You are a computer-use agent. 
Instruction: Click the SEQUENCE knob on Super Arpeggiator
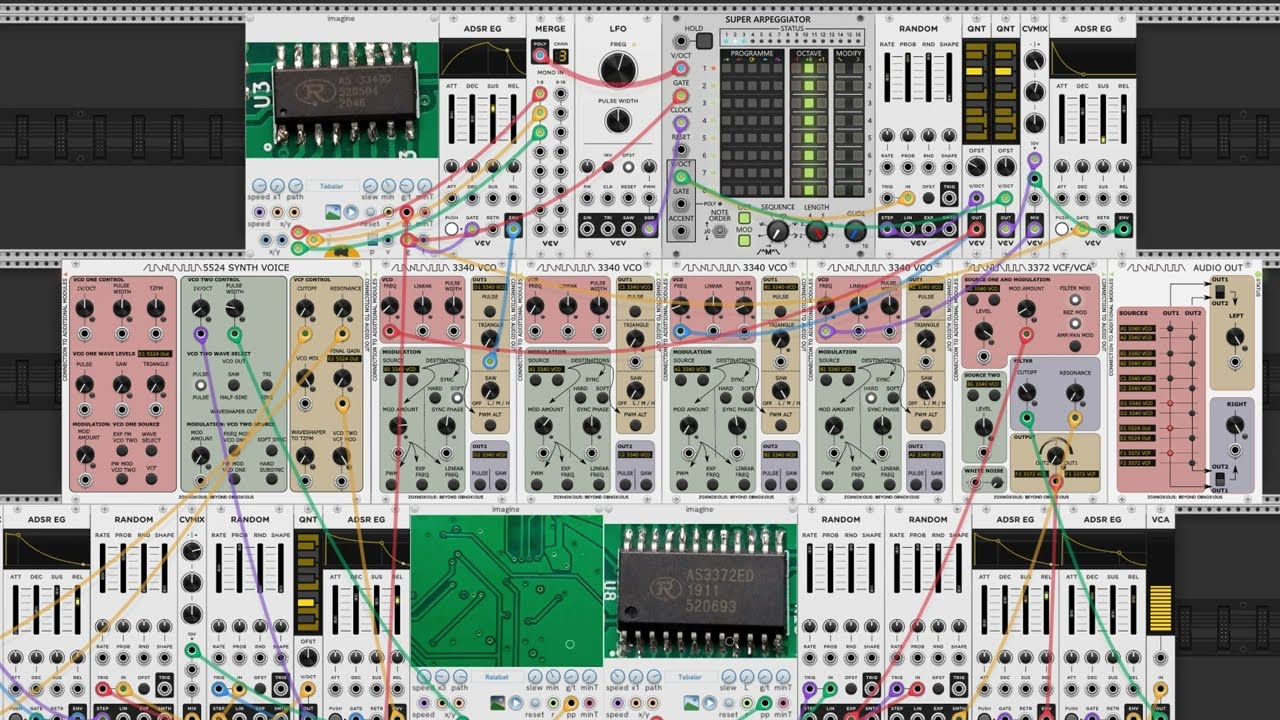click(x=777, y=232)
